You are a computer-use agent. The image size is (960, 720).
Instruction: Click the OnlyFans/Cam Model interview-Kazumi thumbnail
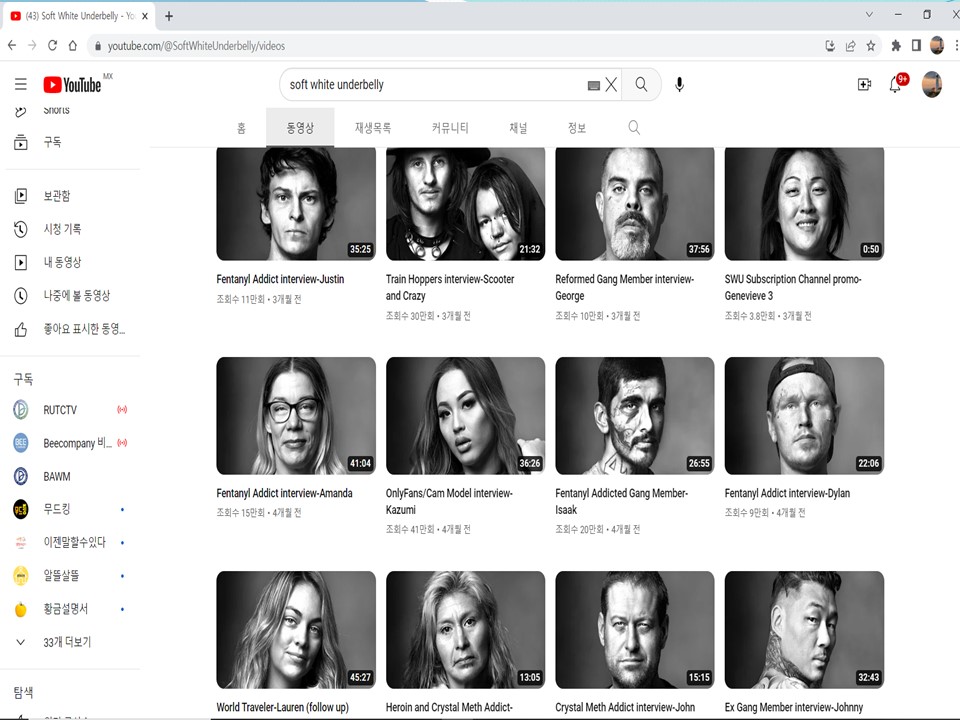465,415
